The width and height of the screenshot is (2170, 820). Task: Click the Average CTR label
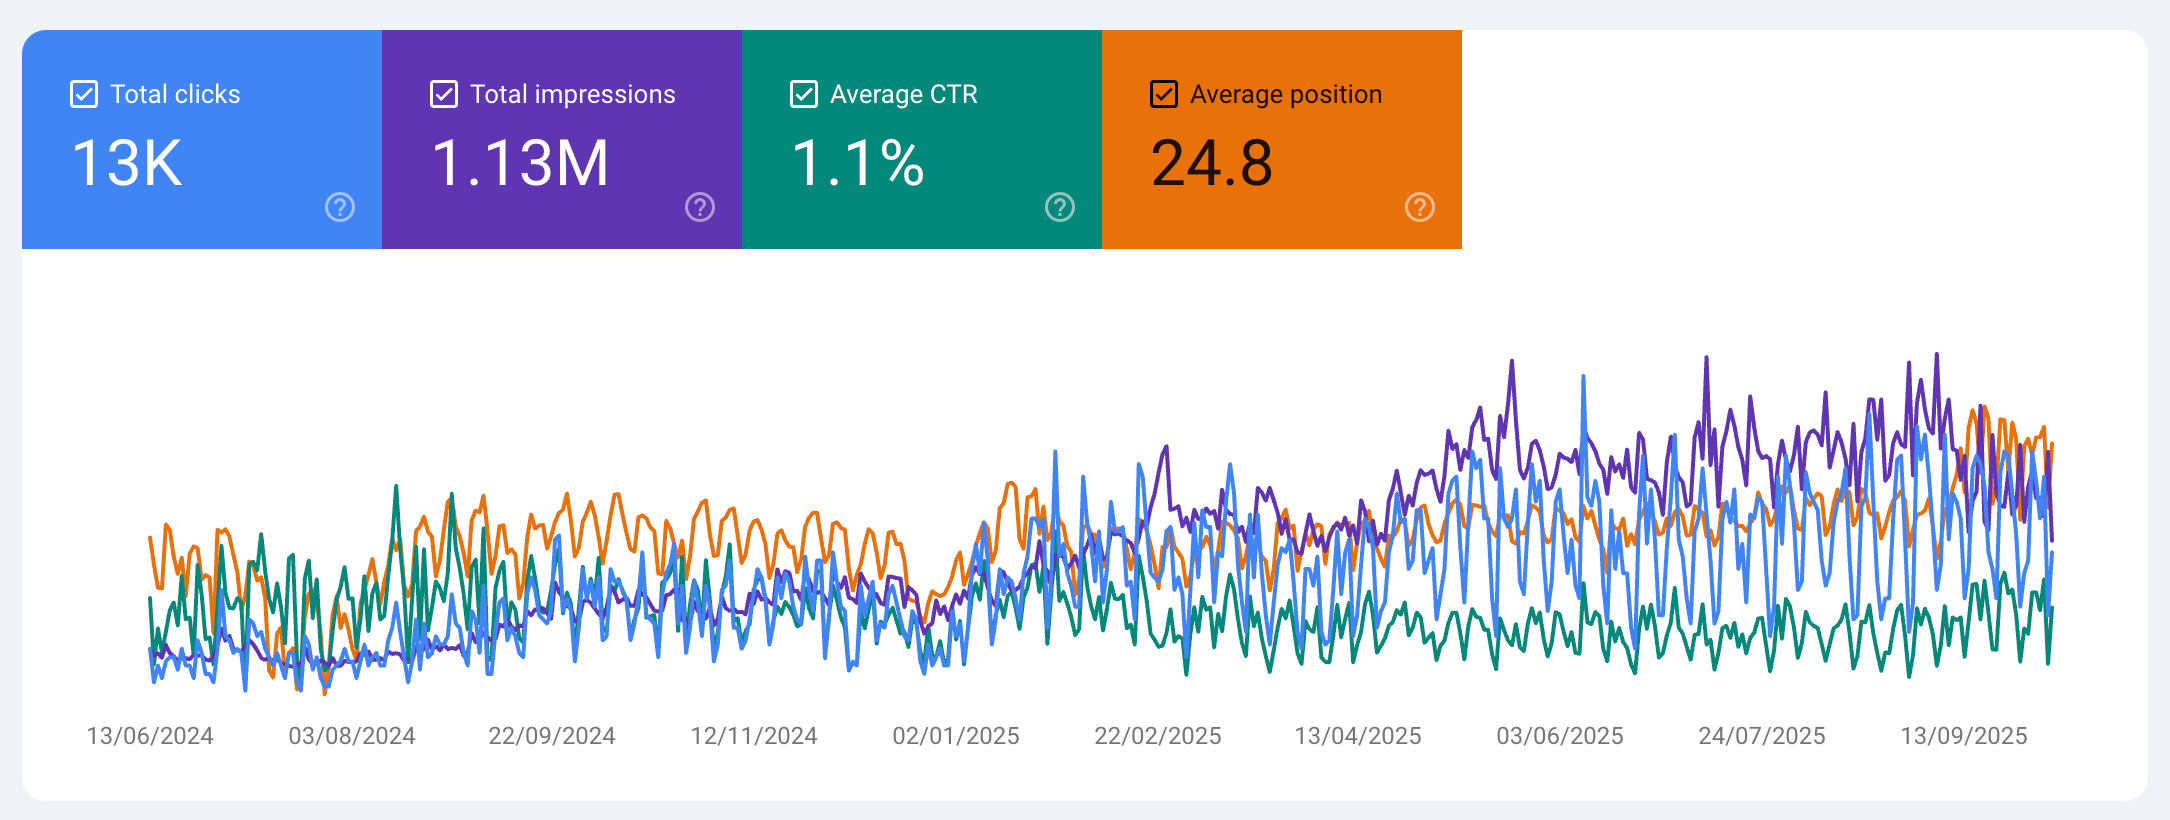903,94
